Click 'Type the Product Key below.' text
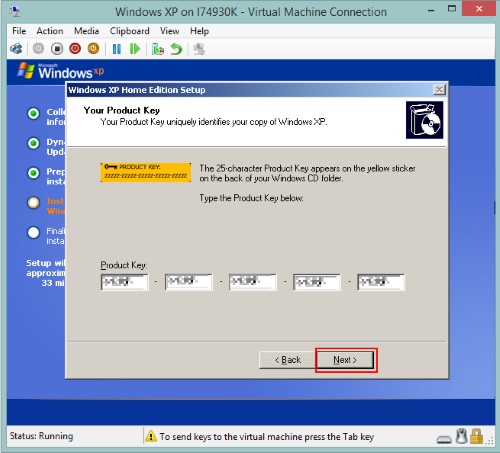The image size is (500, 453). (x=251, y=198)
